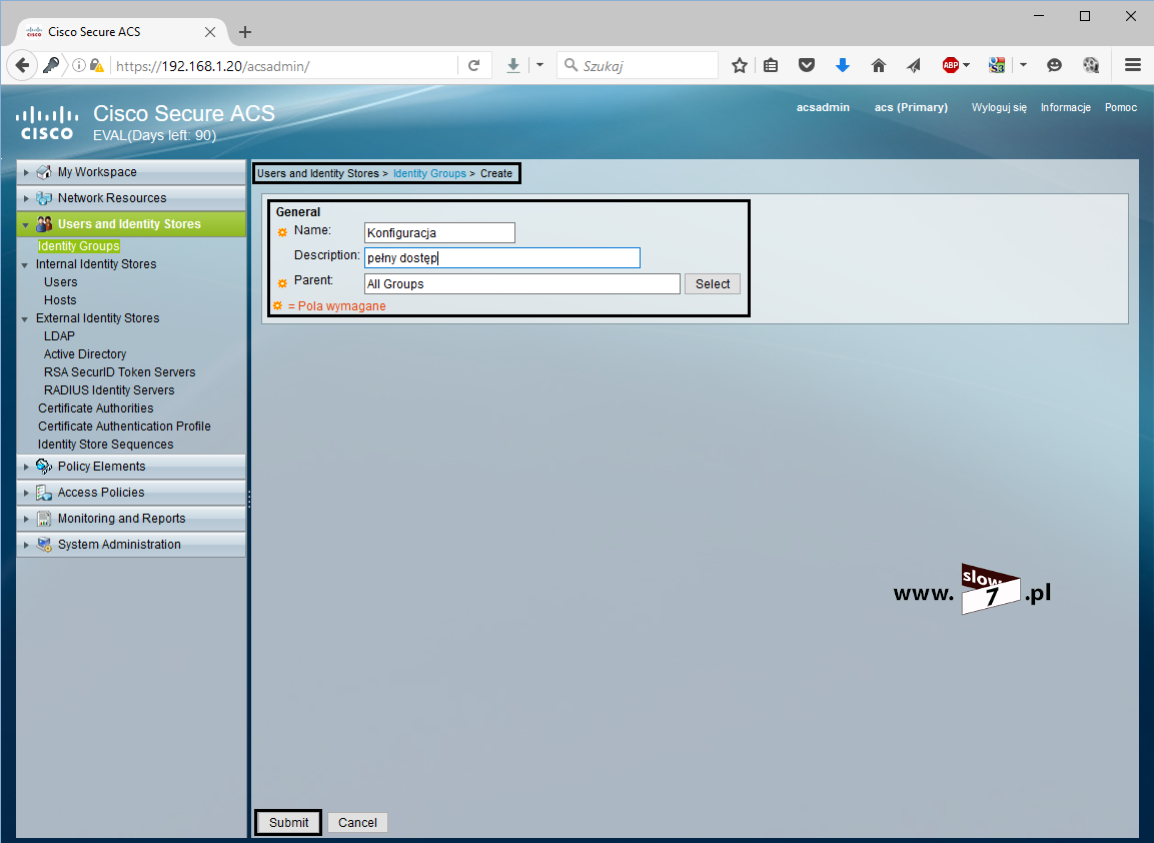The height and width of the screenshot is (843, 1154).
Task: Open the Adblock Plus dropdown arrow
Action: pyautogui.click(x=966, y=65)
